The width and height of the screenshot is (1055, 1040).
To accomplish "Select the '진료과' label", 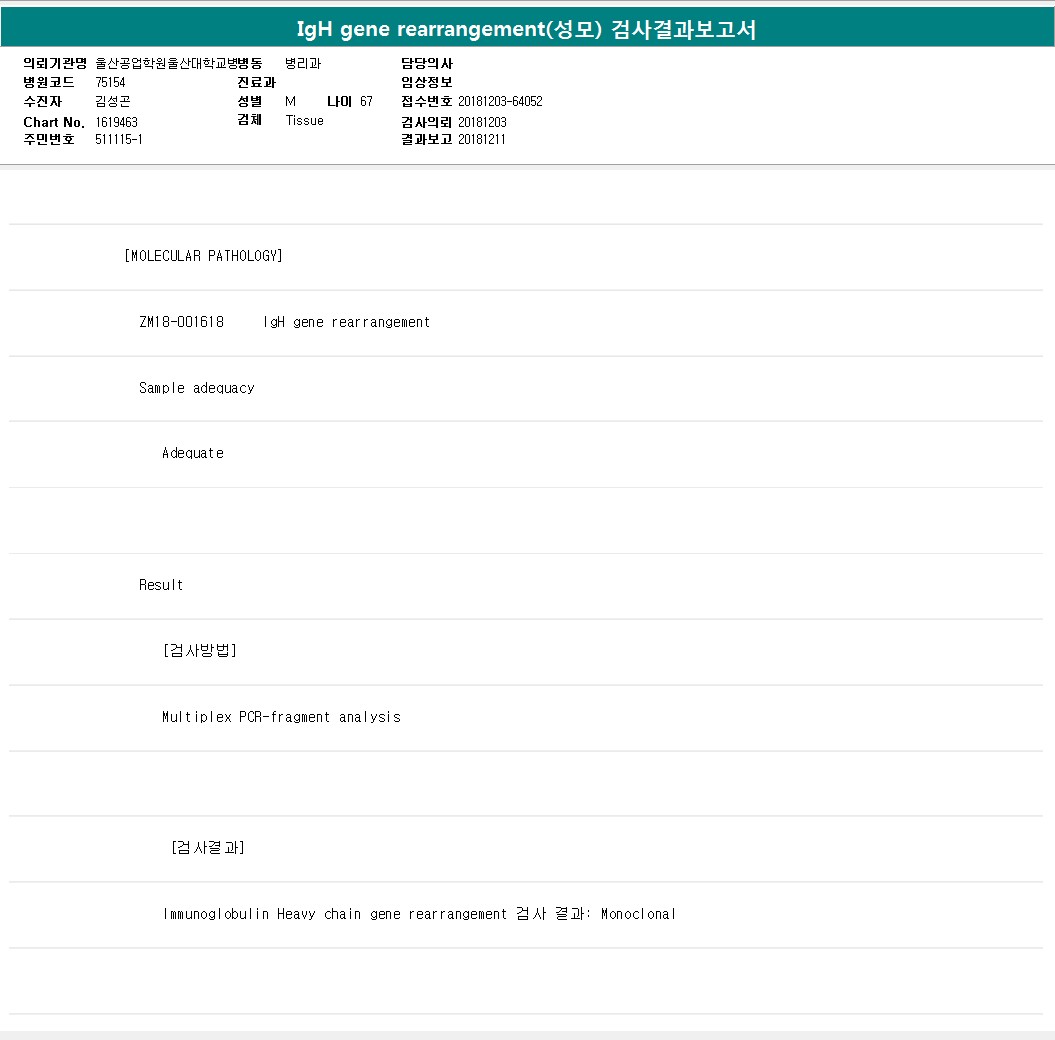I will 256,82.
